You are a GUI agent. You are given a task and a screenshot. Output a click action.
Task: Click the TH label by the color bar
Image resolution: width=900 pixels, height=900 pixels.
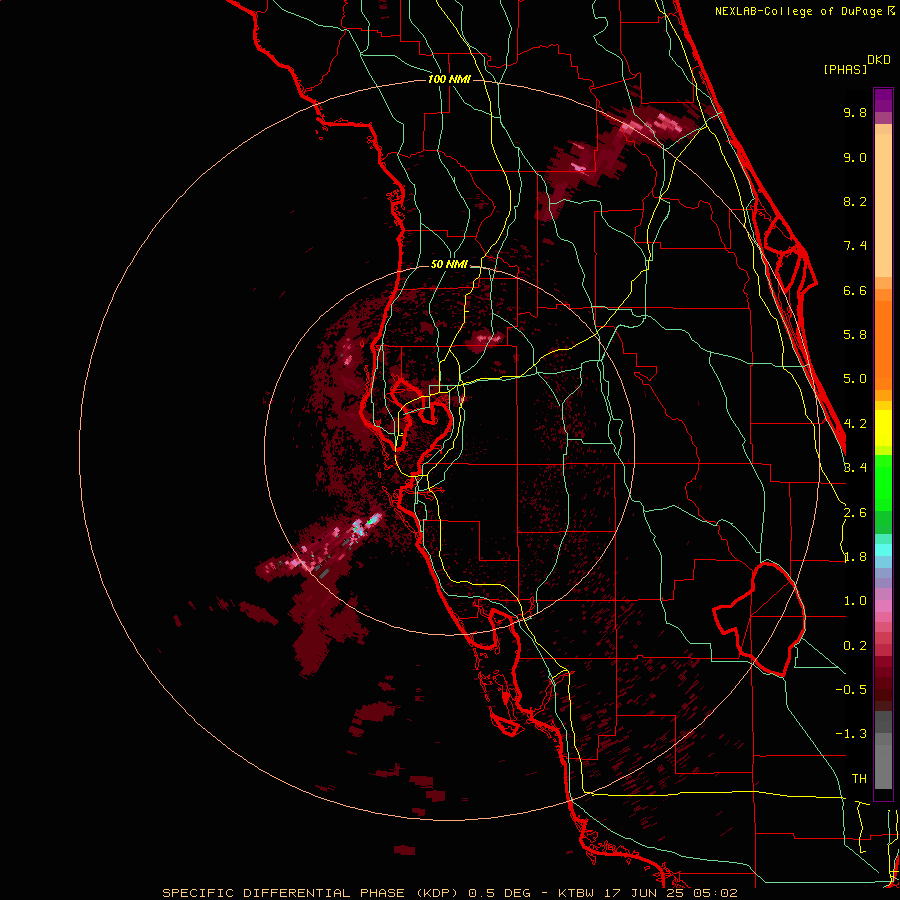coord(859,778)
